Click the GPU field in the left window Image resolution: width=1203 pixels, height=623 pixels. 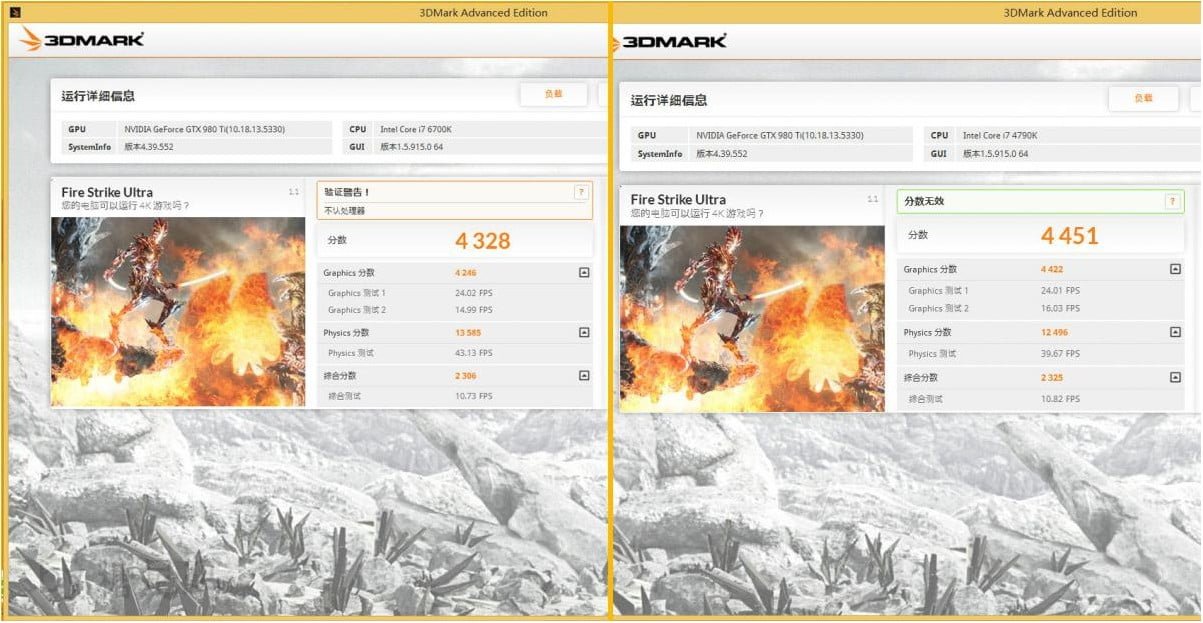[225, 129]
